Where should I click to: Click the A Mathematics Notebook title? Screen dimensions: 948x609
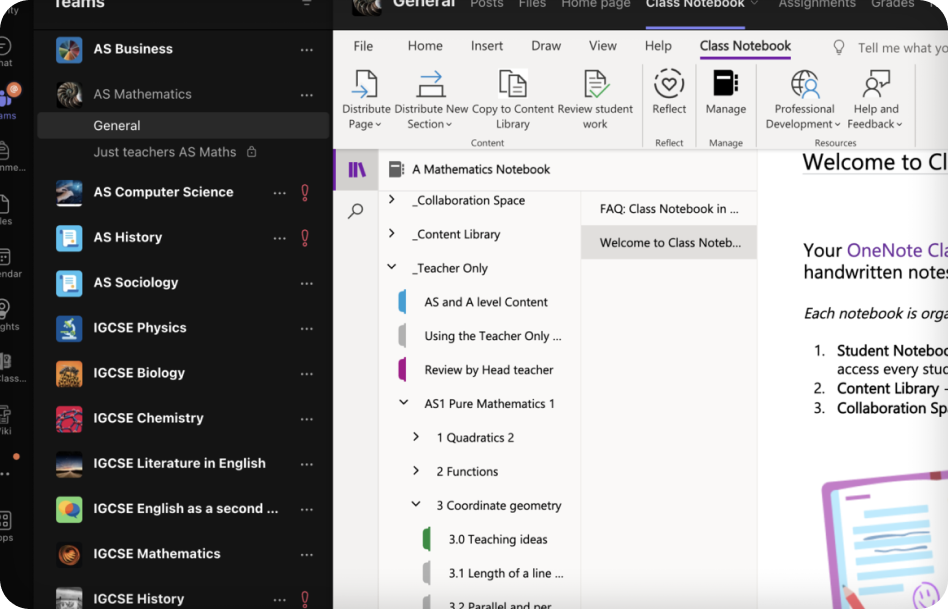pos(481,170)
